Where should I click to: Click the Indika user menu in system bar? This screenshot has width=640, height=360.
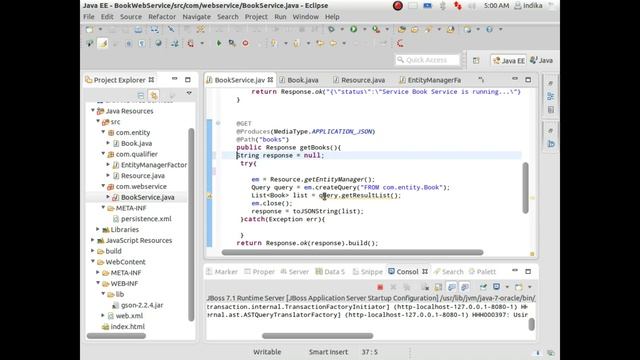[x=529, y=6]
